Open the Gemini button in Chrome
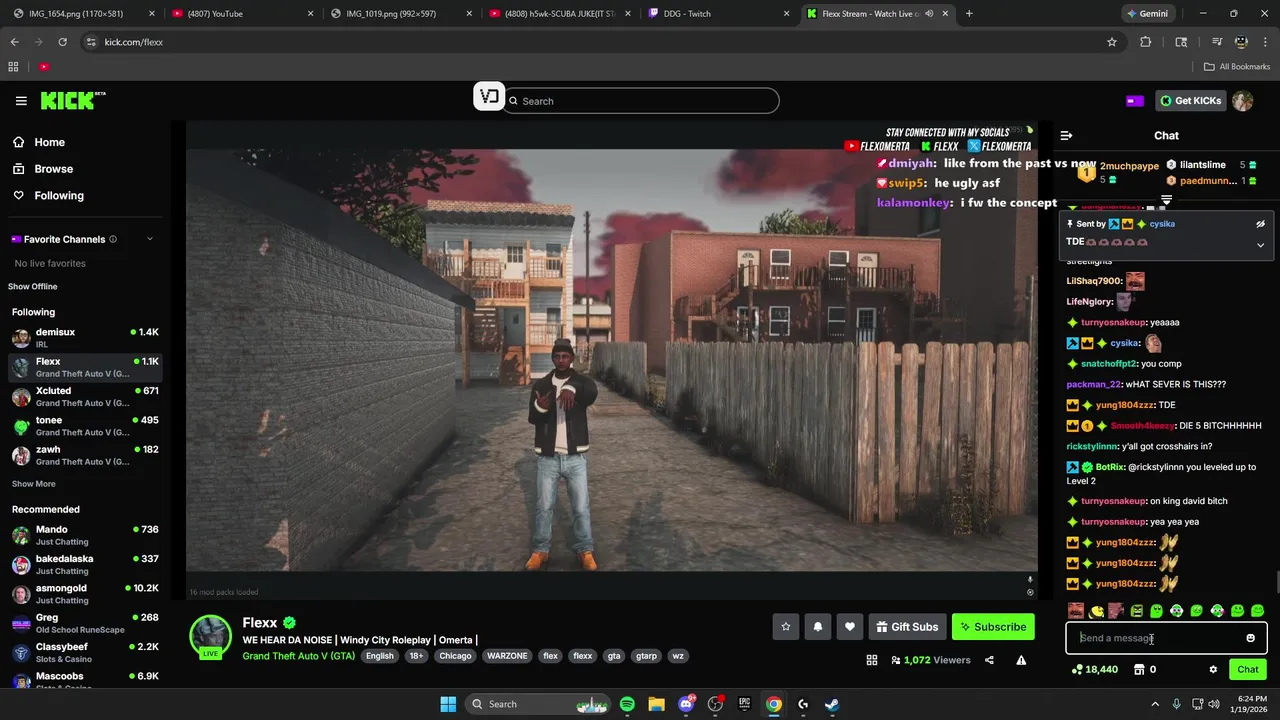Viewport: 1280px width, 720px height. tap(1146, 14)
